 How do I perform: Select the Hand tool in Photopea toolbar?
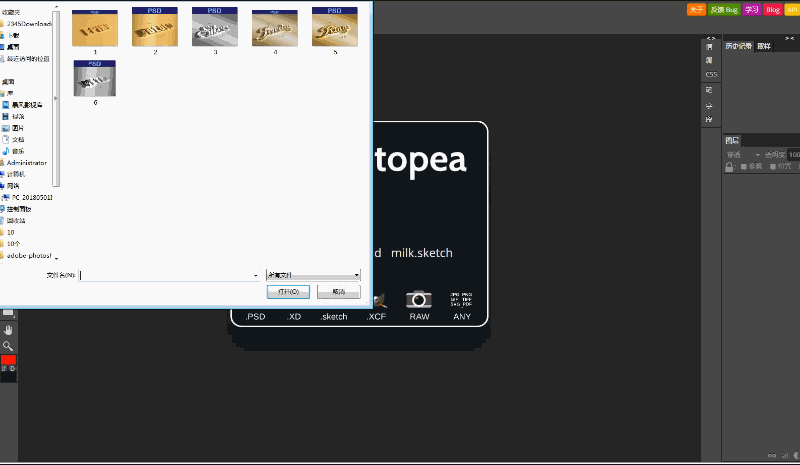[8, 330]
